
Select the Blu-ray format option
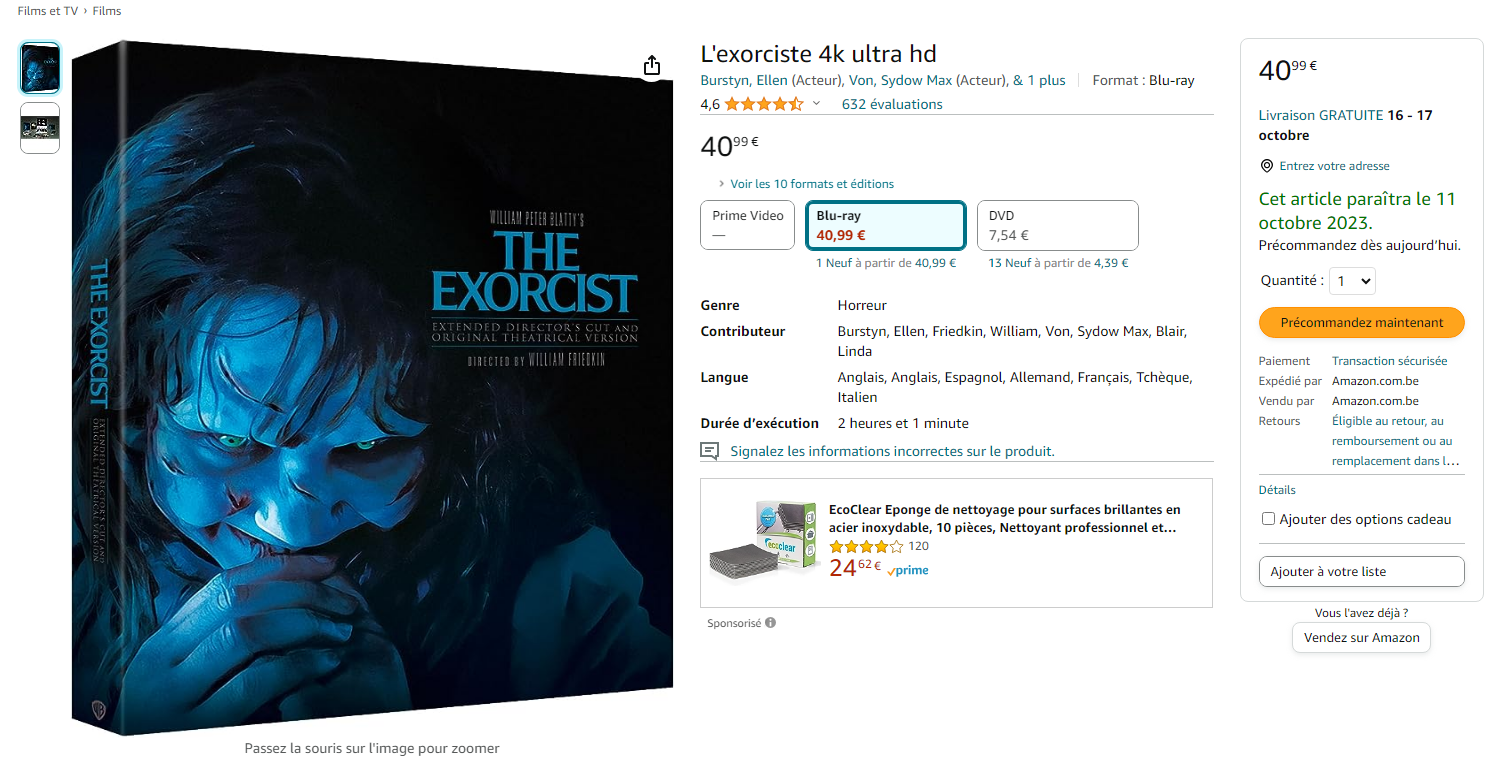click(886, 225)
